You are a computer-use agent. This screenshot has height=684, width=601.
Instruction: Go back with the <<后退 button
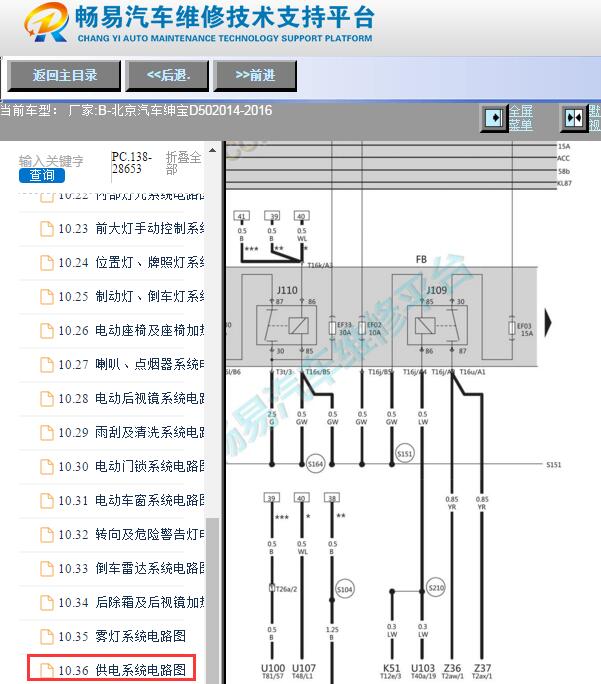(x=167, y=76)
